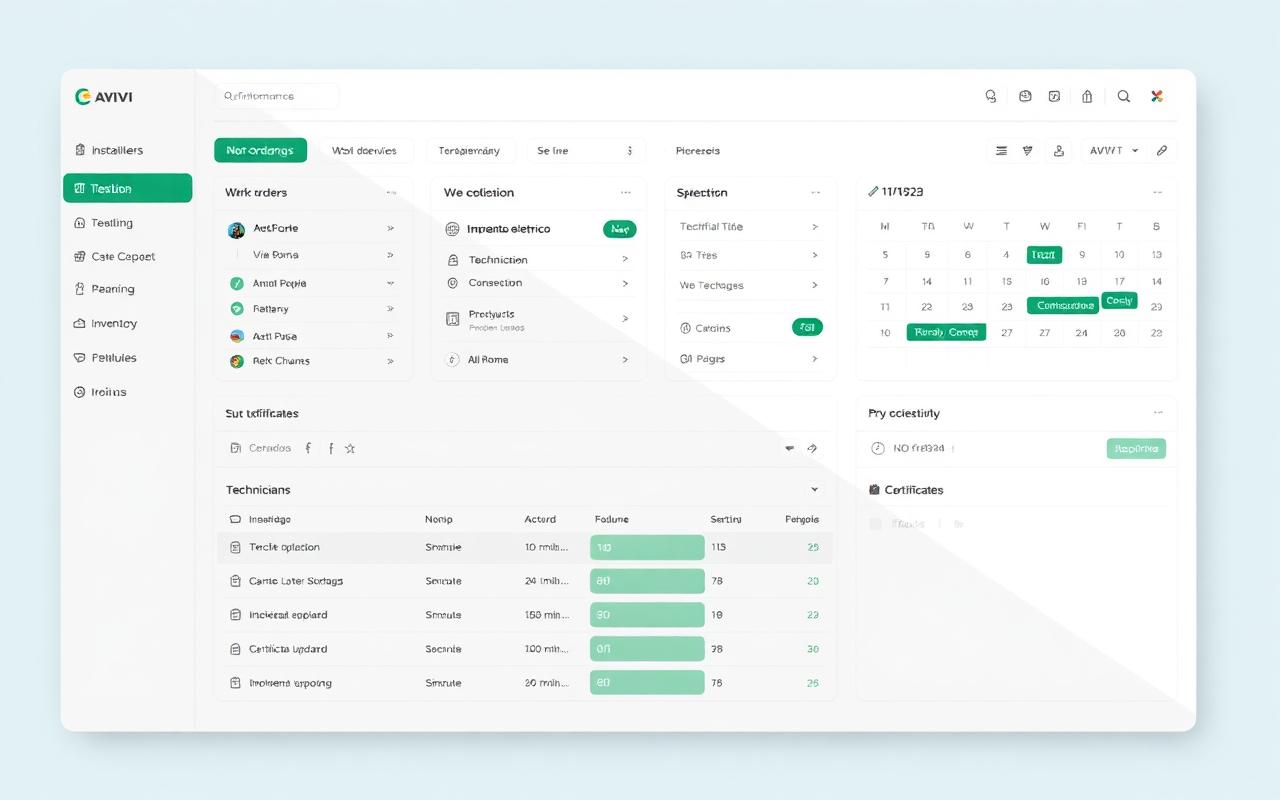Open the list view icon in toolbar
Screen dimensions: 1280x800
click(x=1001, y=151)
